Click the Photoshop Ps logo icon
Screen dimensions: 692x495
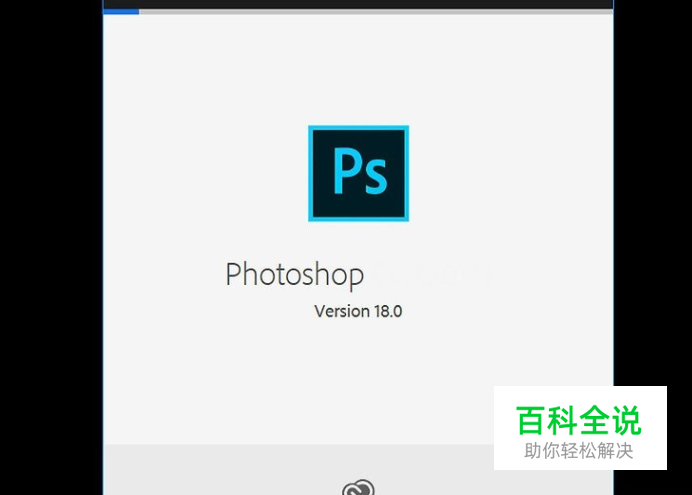(x=358, y=173)
